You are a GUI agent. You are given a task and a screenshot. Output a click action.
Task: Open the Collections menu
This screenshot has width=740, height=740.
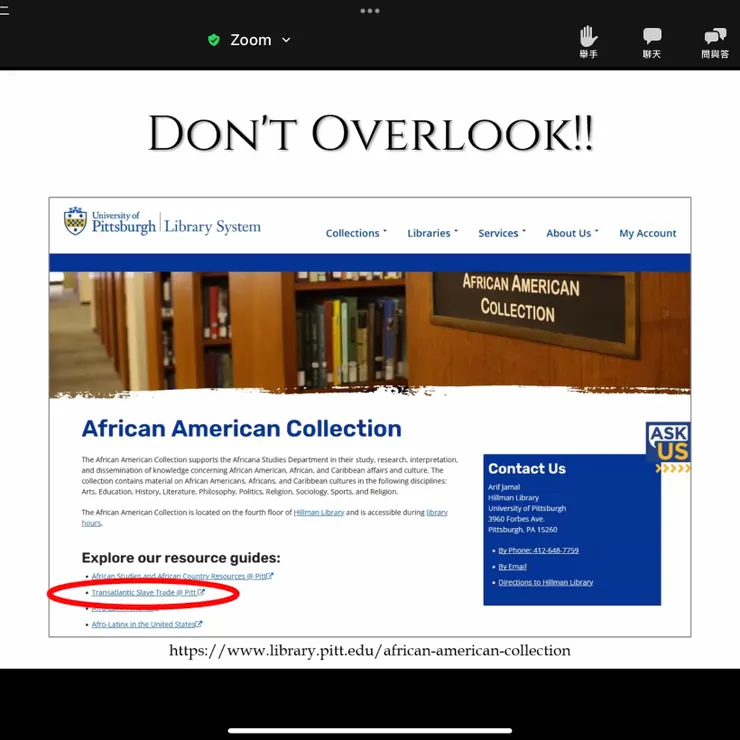[356, 233]
